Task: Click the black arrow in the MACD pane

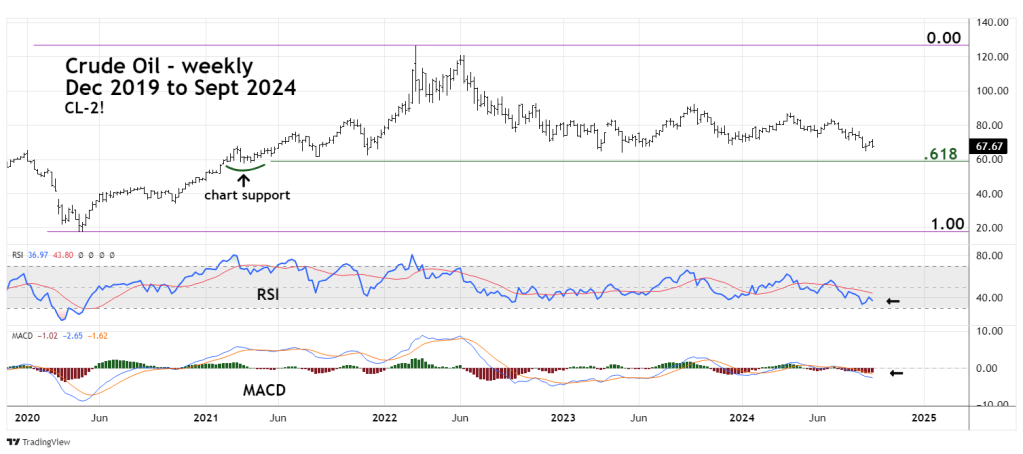Action: click(896, 374)
